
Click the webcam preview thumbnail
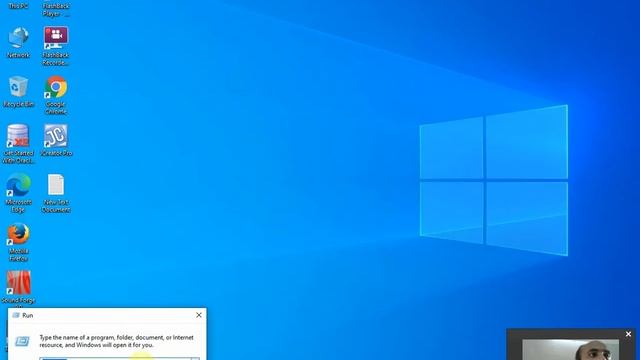(x=571, y=350)
